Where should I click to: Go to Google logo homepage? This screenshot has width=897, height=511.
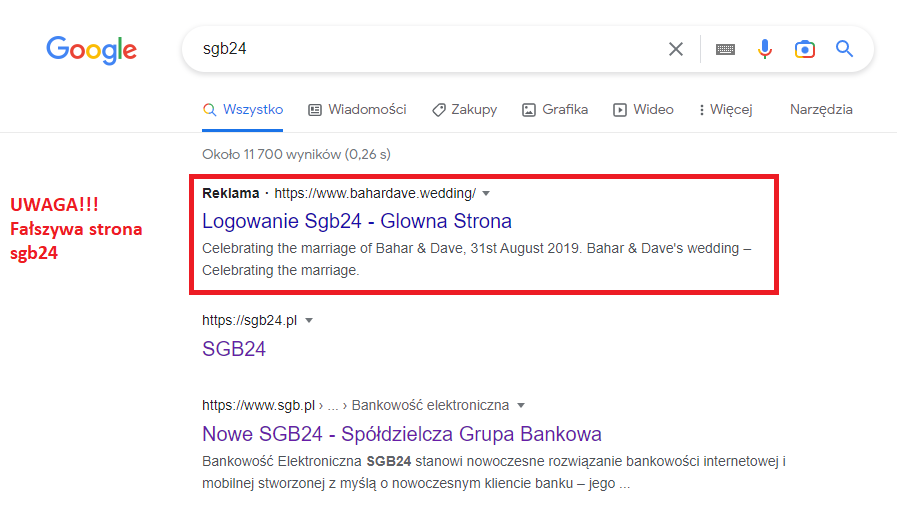(x=92, y=50)
